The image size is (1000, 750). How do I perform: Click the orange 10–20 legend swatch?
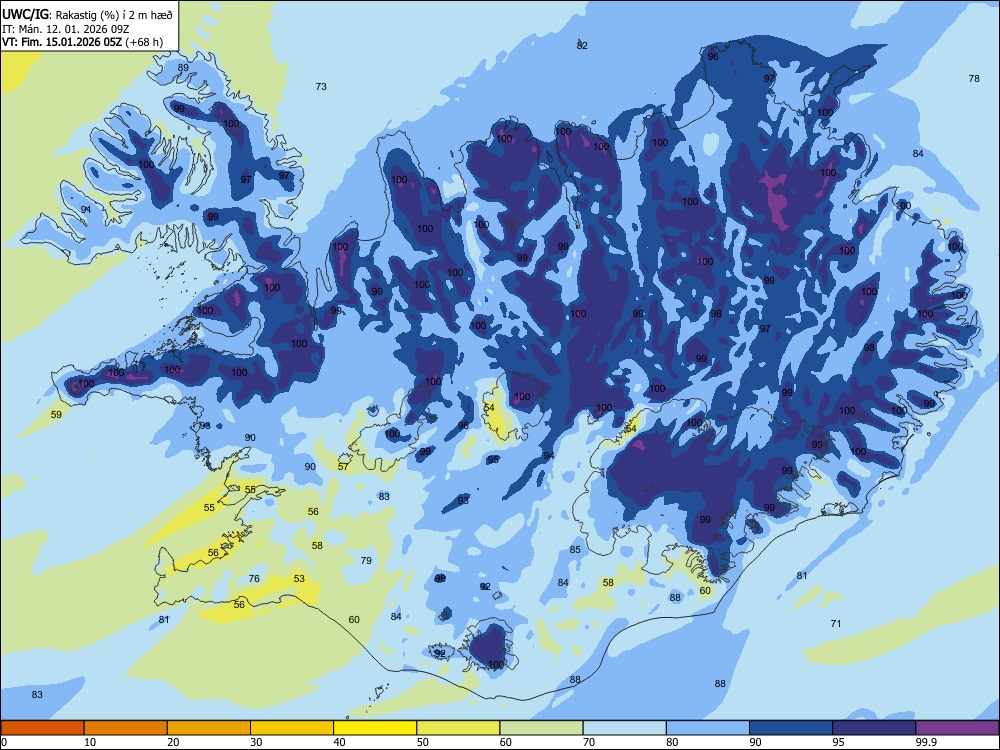(126, 728)
